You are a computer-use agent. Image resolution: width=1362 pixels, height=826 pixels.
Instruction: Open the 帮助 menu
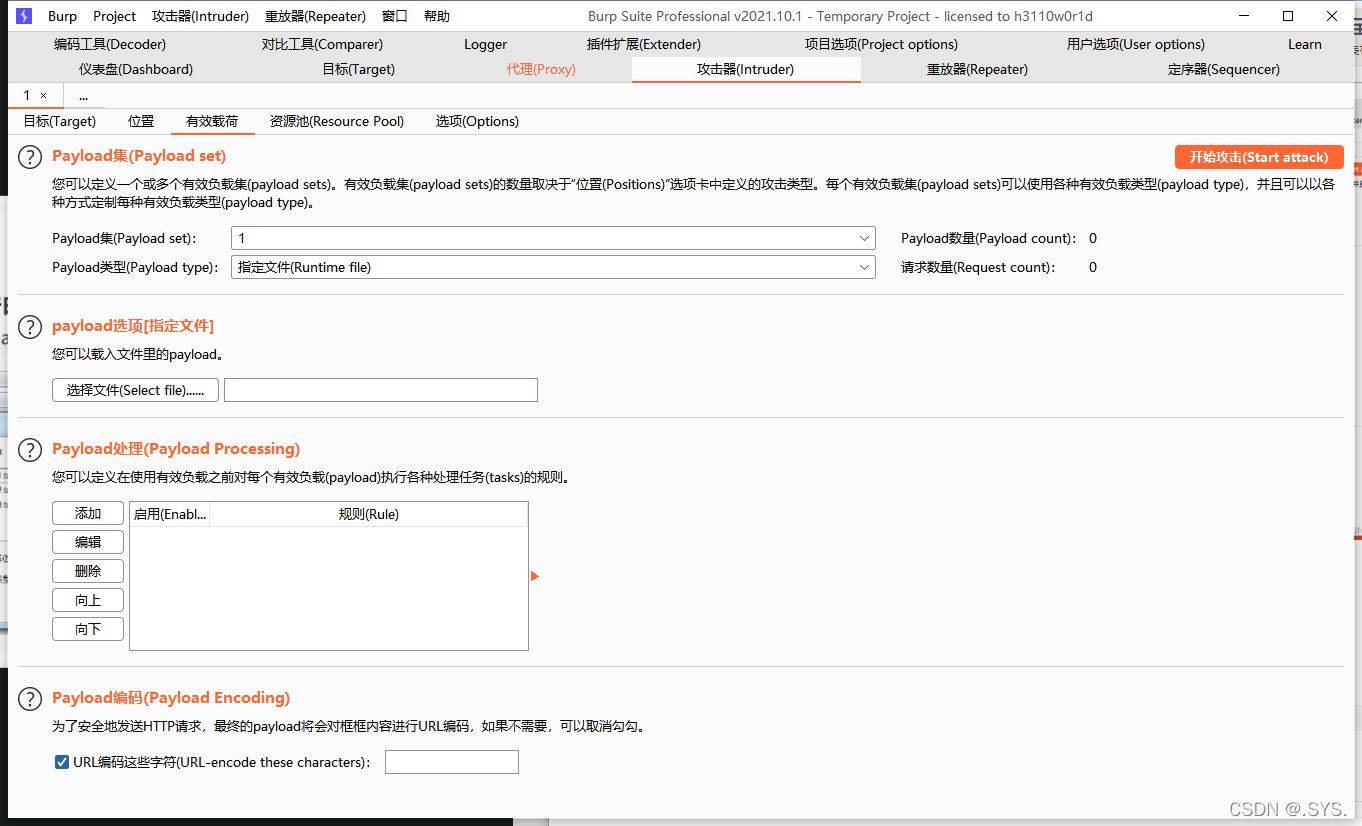point(437,16)
